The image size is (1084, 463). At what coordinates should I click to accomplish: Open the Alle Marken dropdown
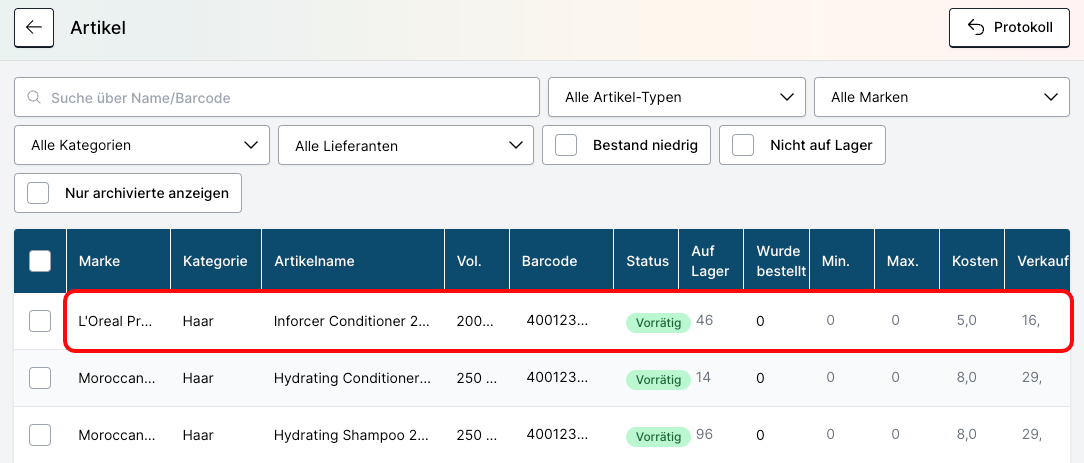click(943, 98)
